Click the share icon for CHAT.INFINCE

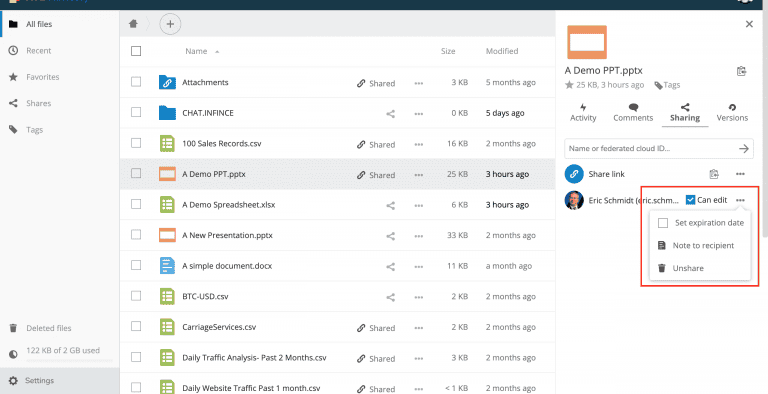point(390,114)
